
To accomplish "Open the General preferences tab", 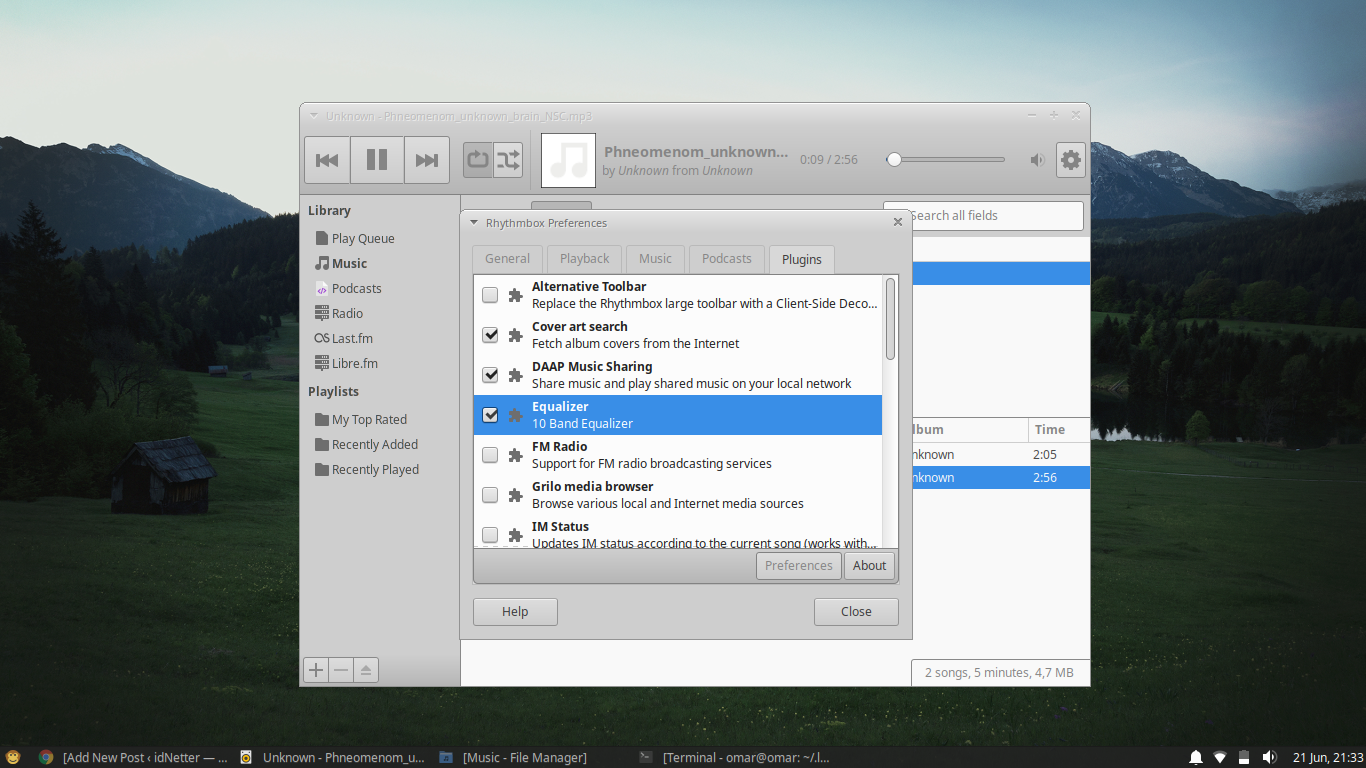I will (x=506, y=258).
